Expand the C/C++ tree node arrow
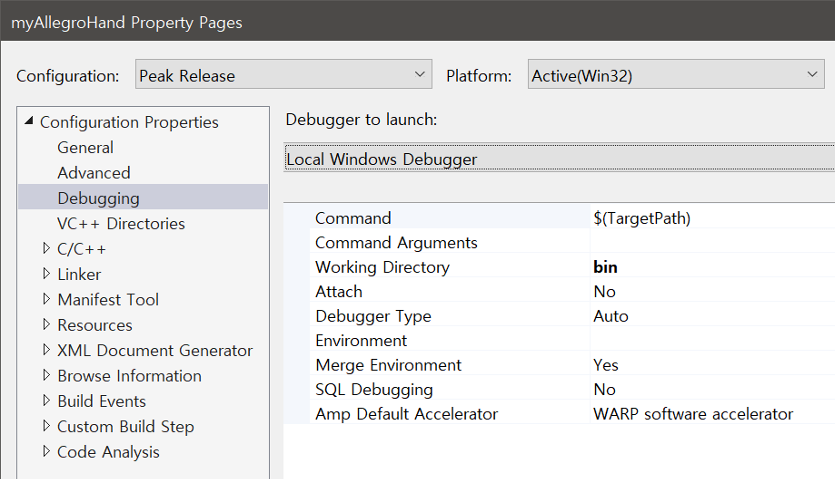 [46, 248]
